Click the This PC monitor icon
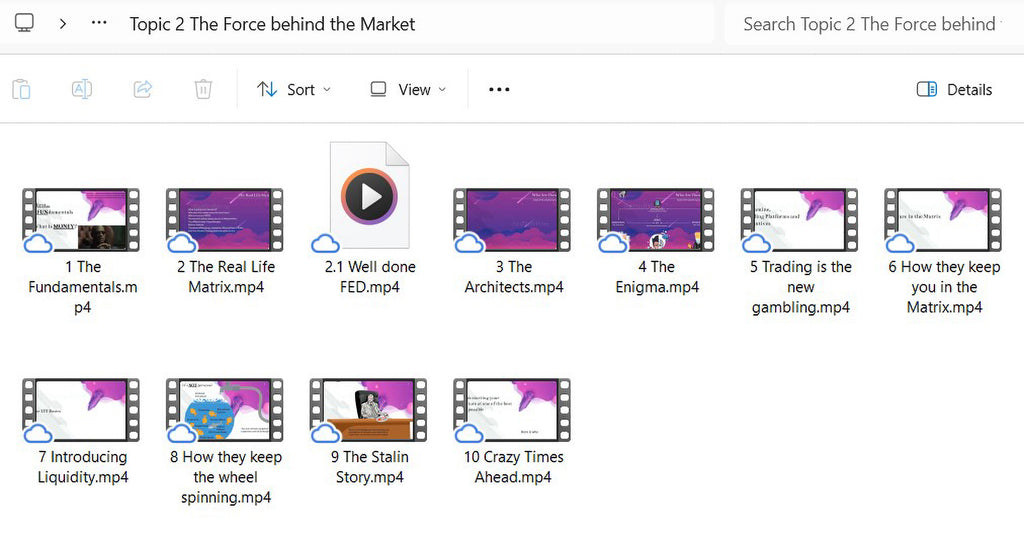Image resolution: width=1024 pixels, height=544 pixels. pyautogui.click(x=25, y=24)
